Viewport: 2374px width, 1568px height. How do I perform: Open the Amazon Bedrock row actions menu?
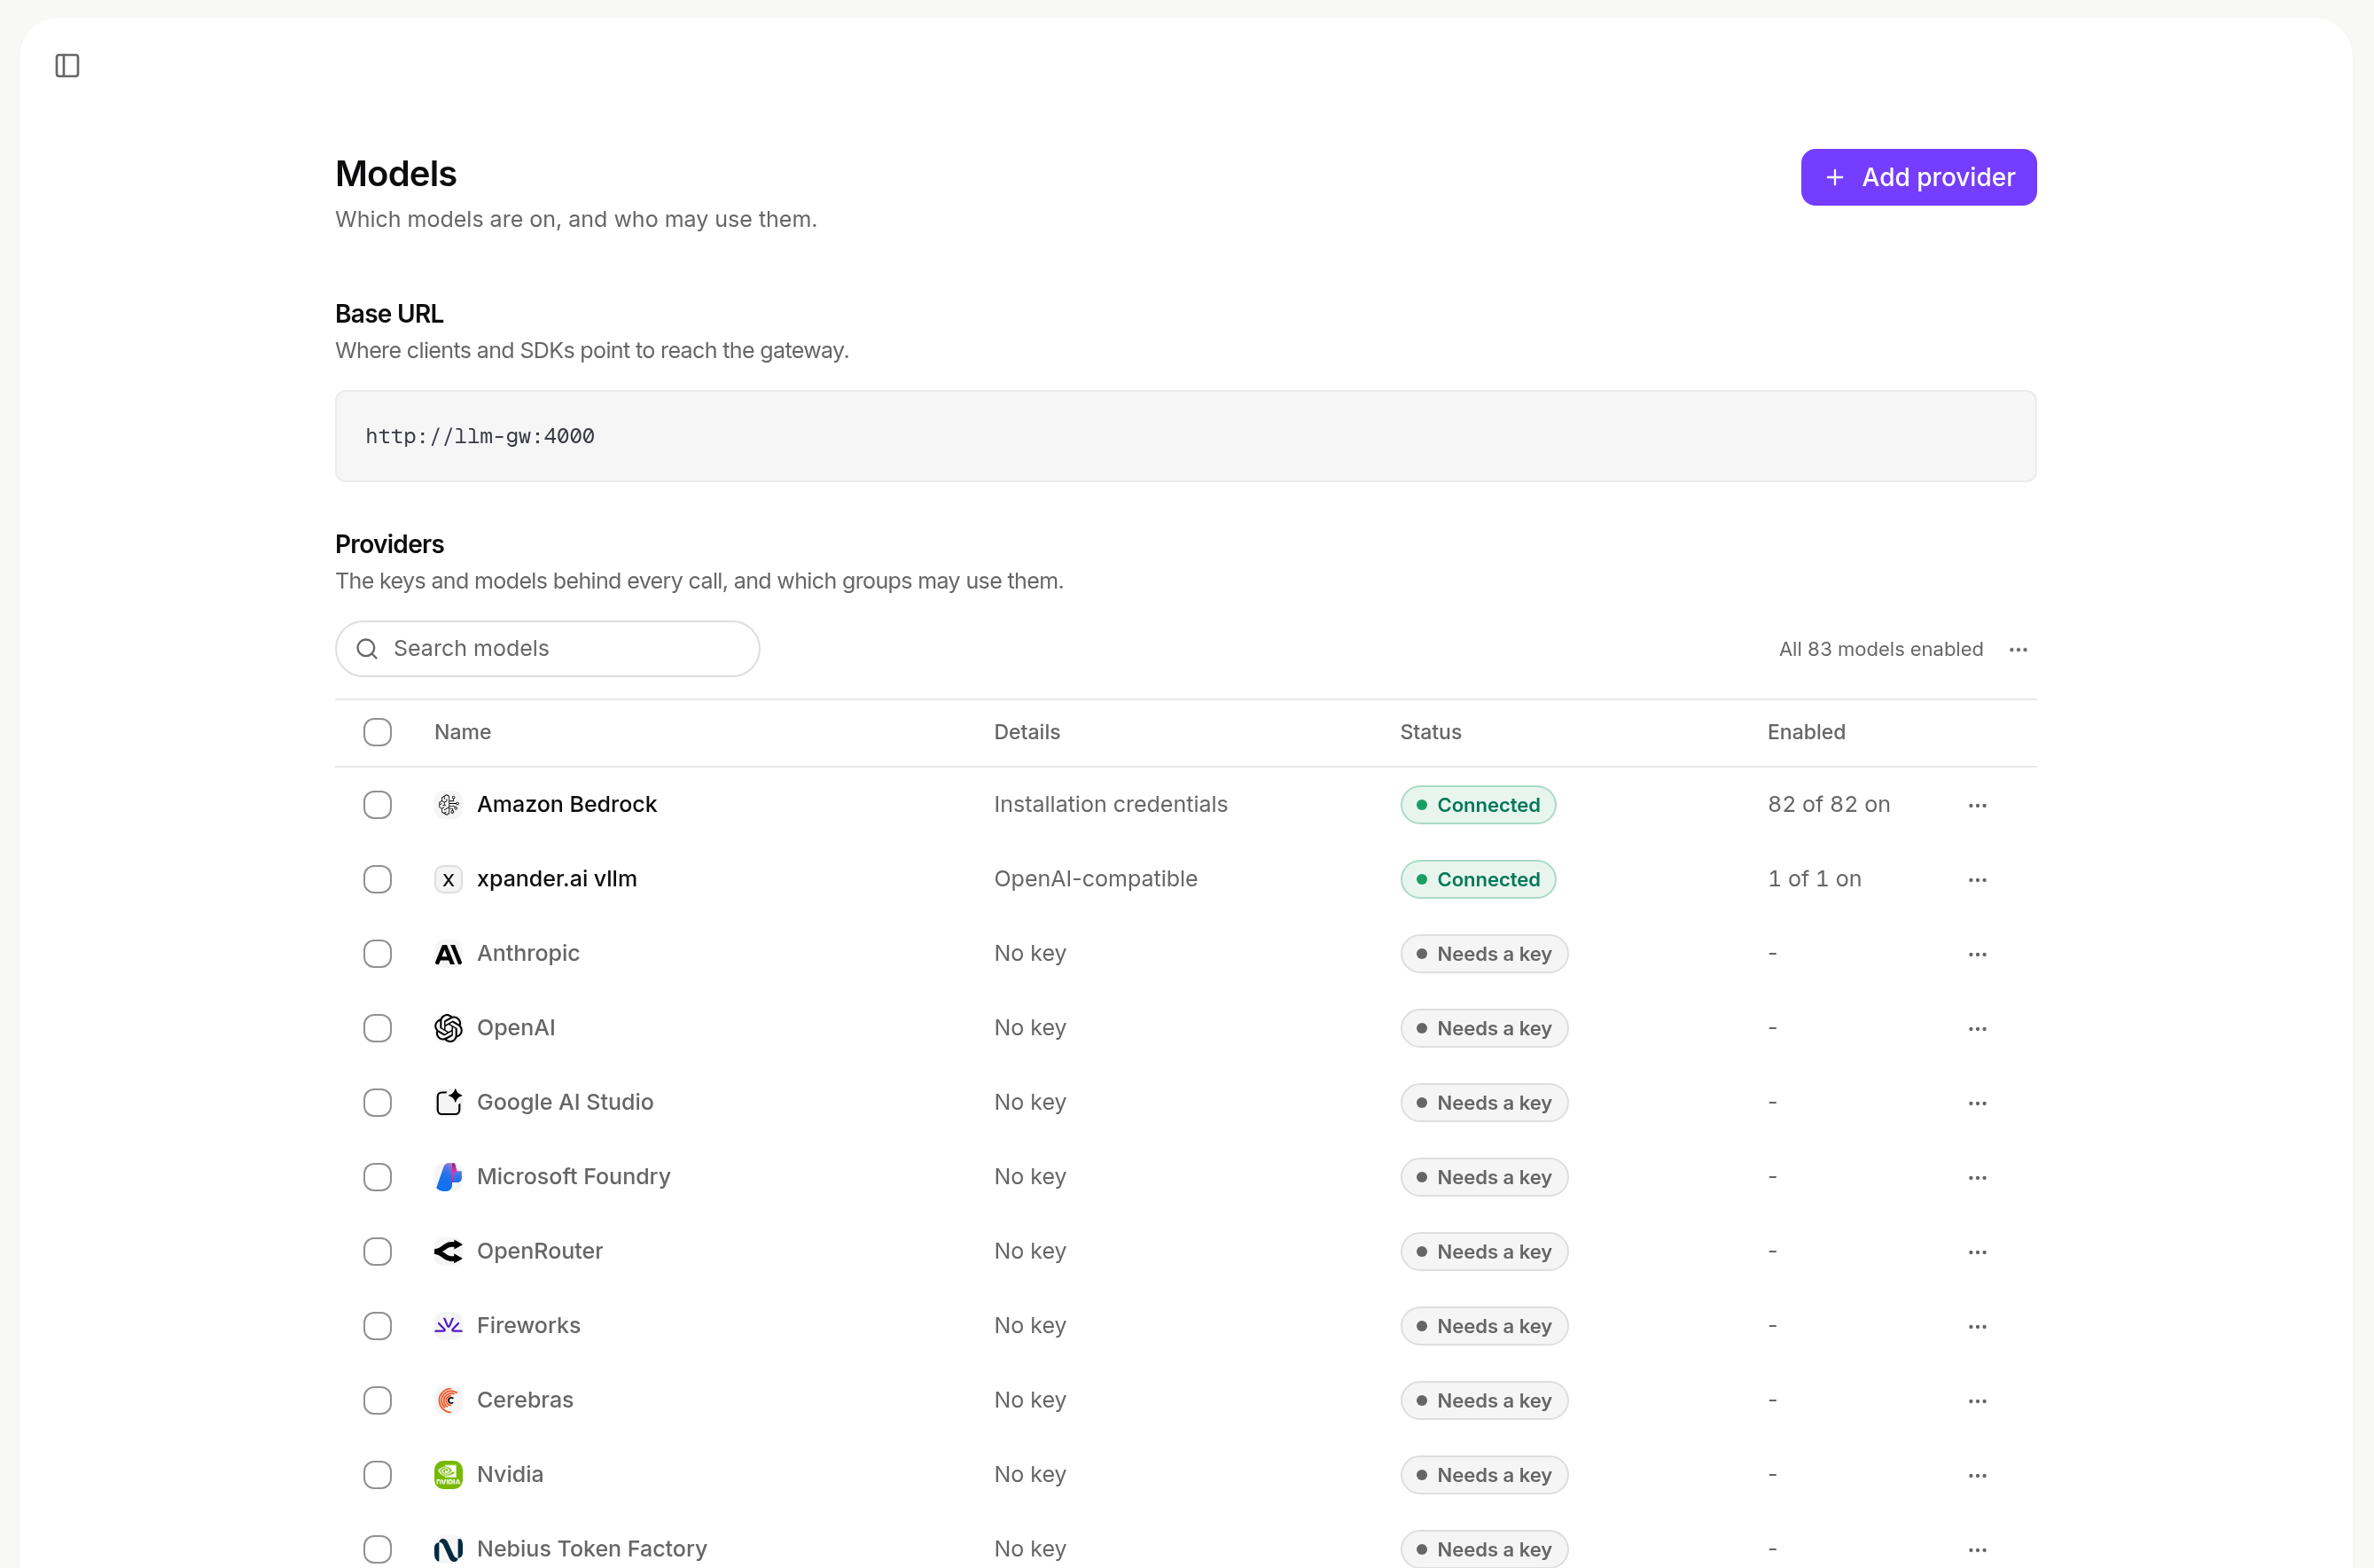[x=1977, y=806]
